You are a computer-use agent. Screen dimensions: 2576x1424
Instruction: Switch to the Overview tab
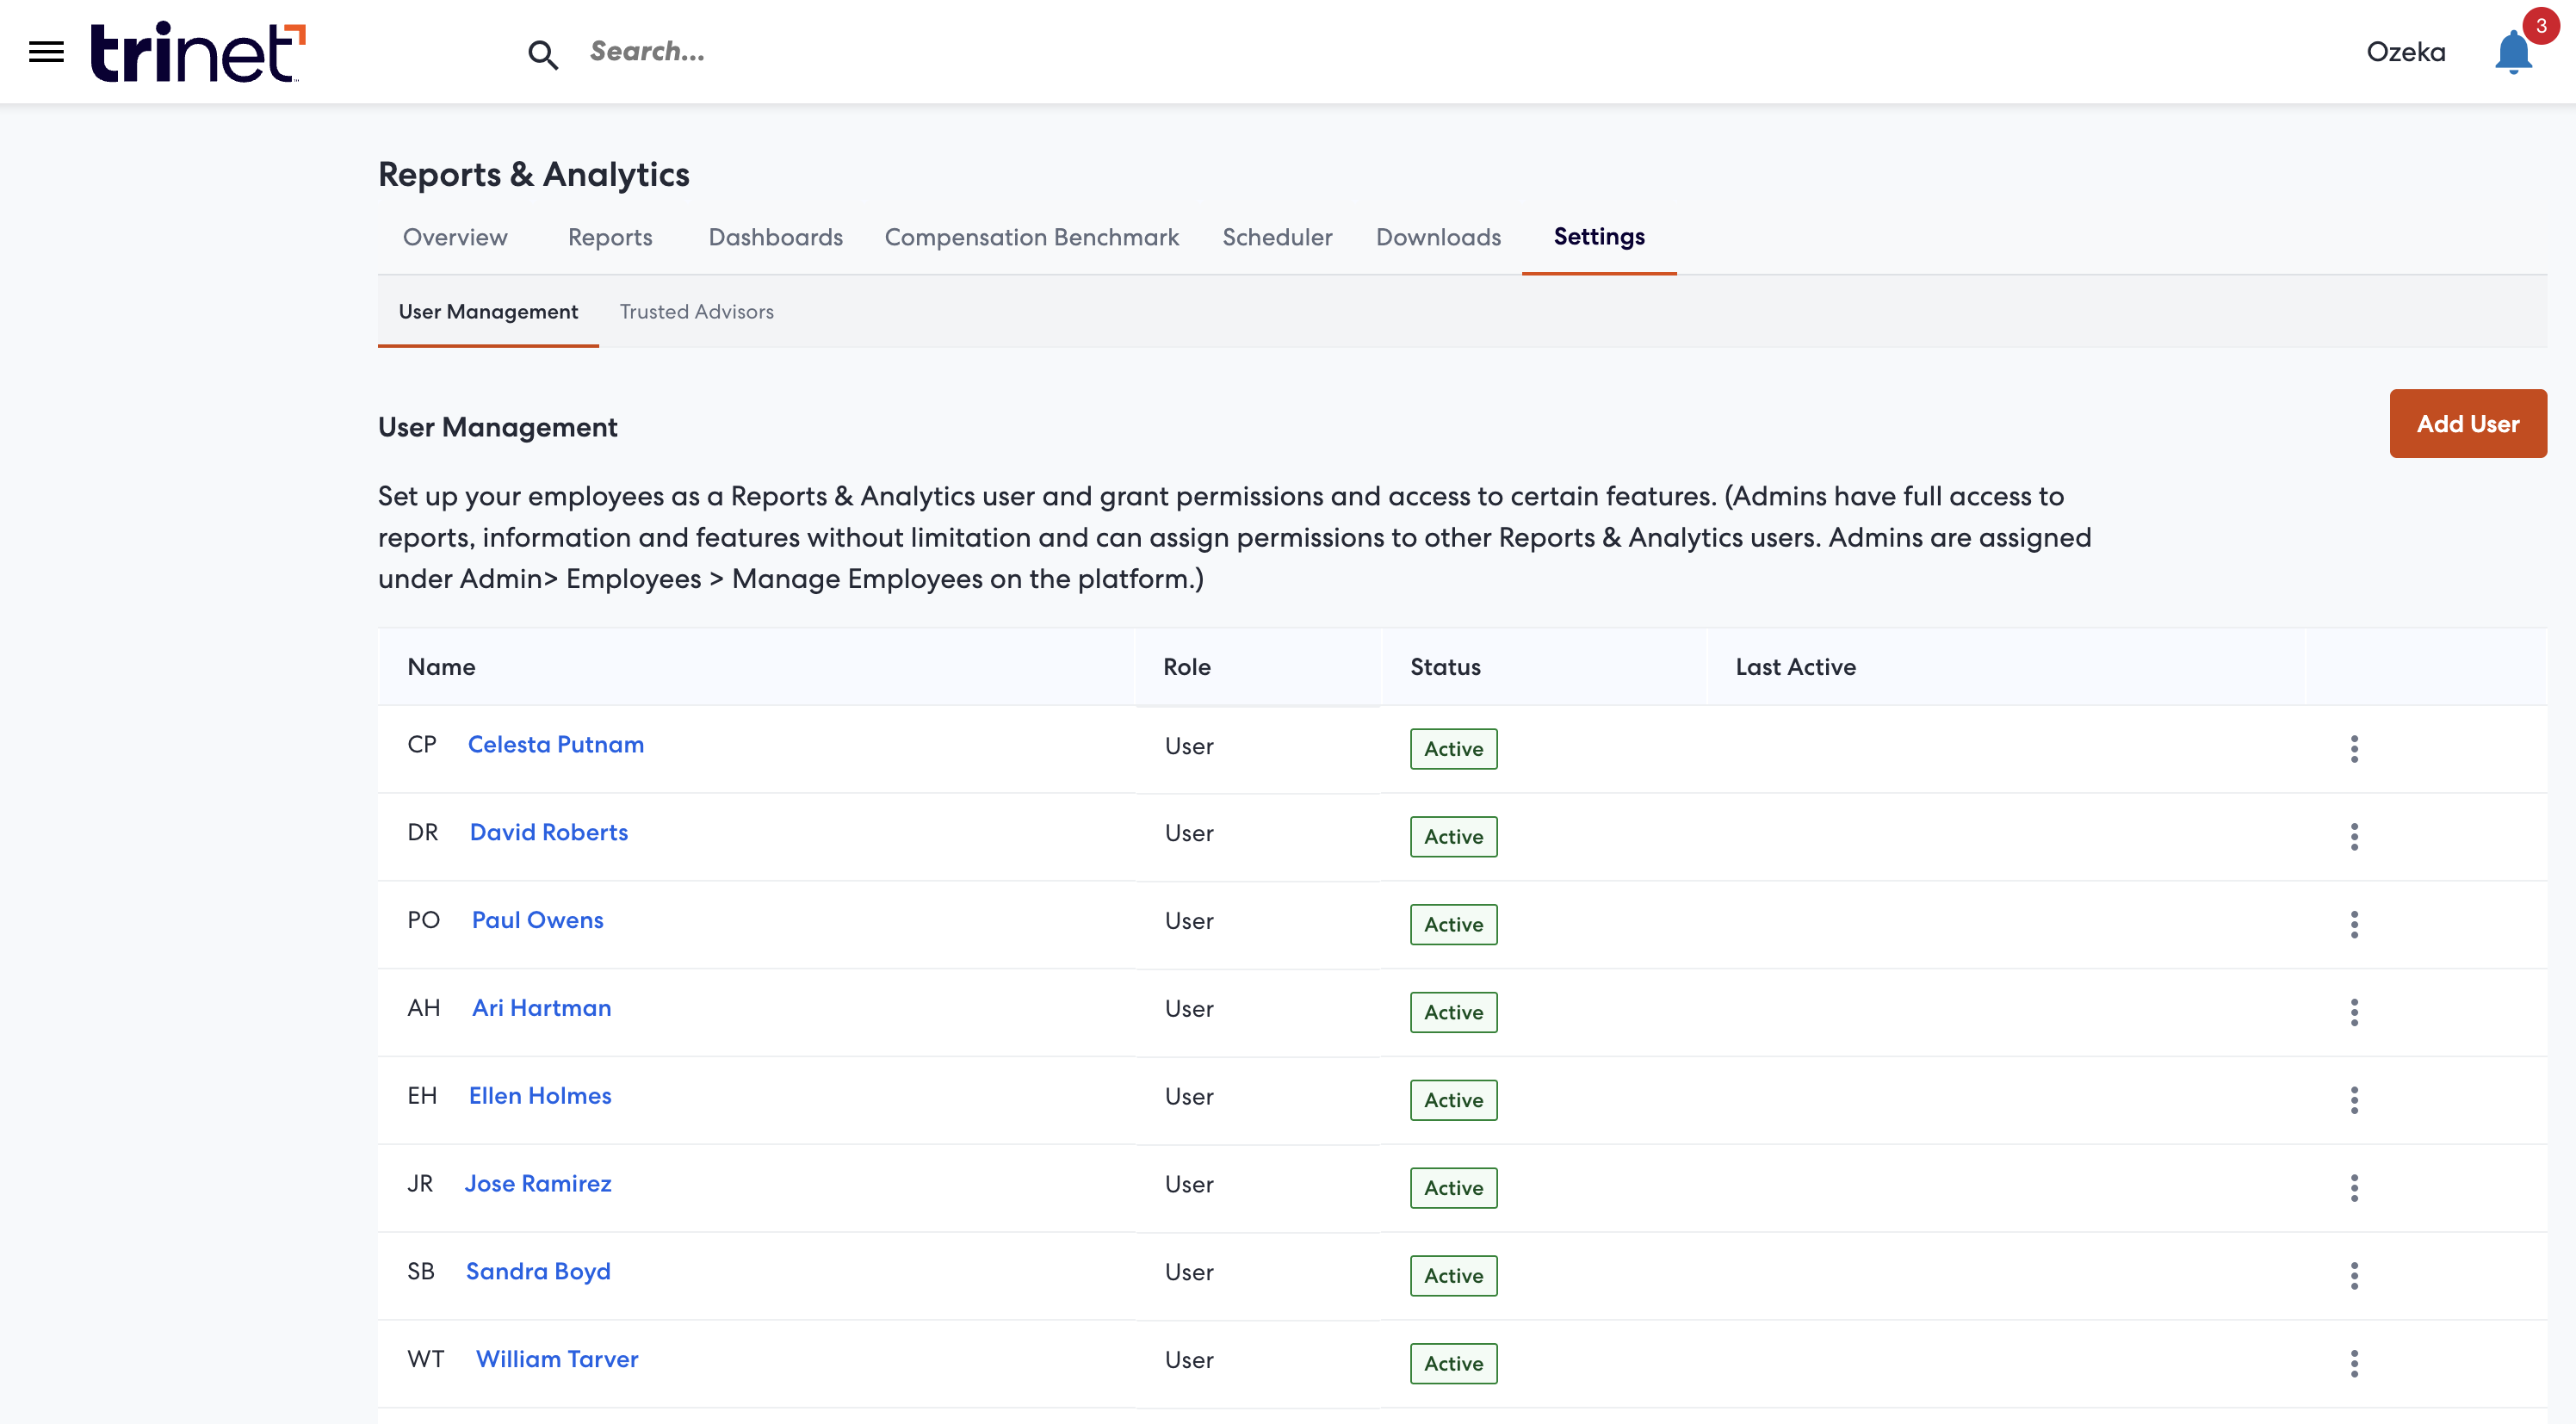click(x=455, y=238)
